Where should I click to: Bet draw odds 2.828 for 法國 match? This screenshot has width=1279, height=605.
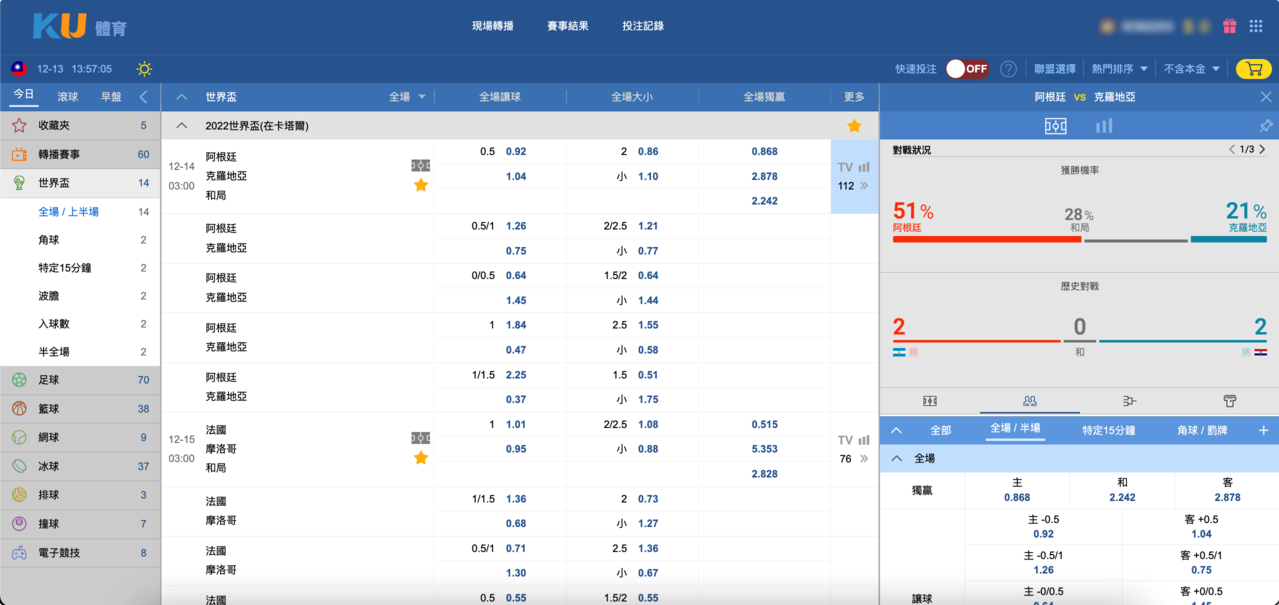click(x=764, y=474)
